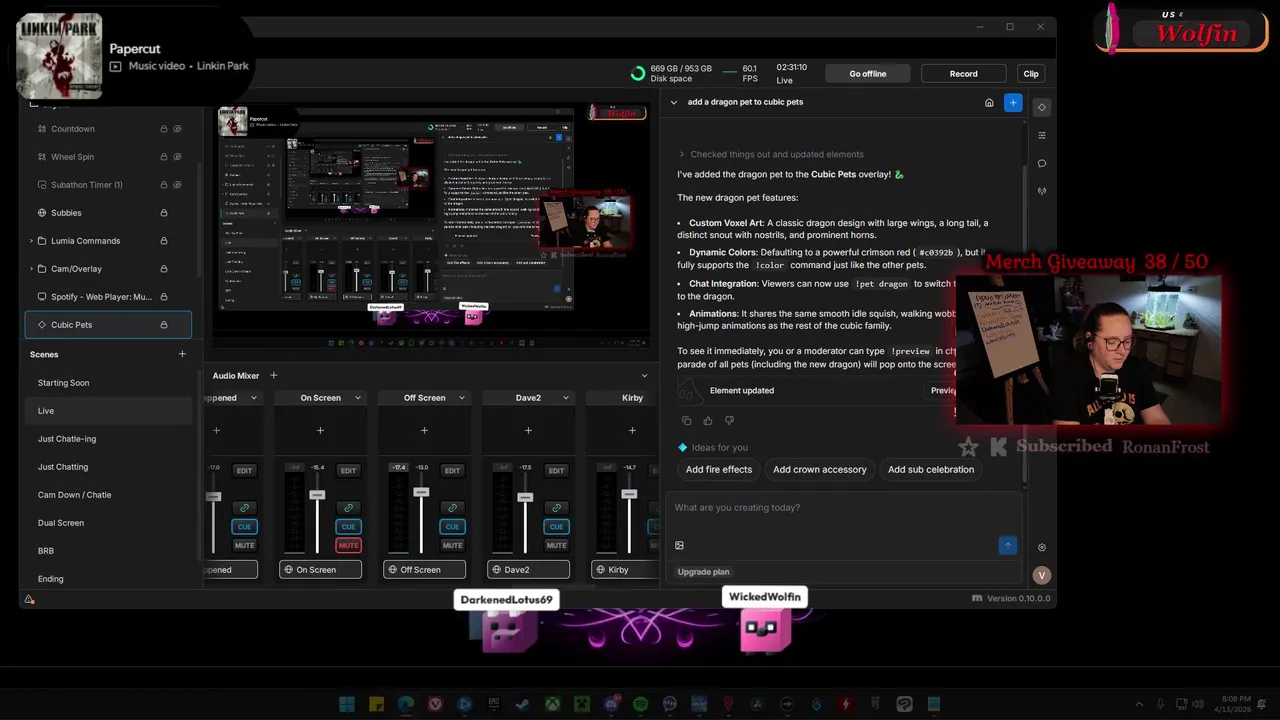Send the chat message with blue arrow
1280x720 pixels.
click(1008, 545)
